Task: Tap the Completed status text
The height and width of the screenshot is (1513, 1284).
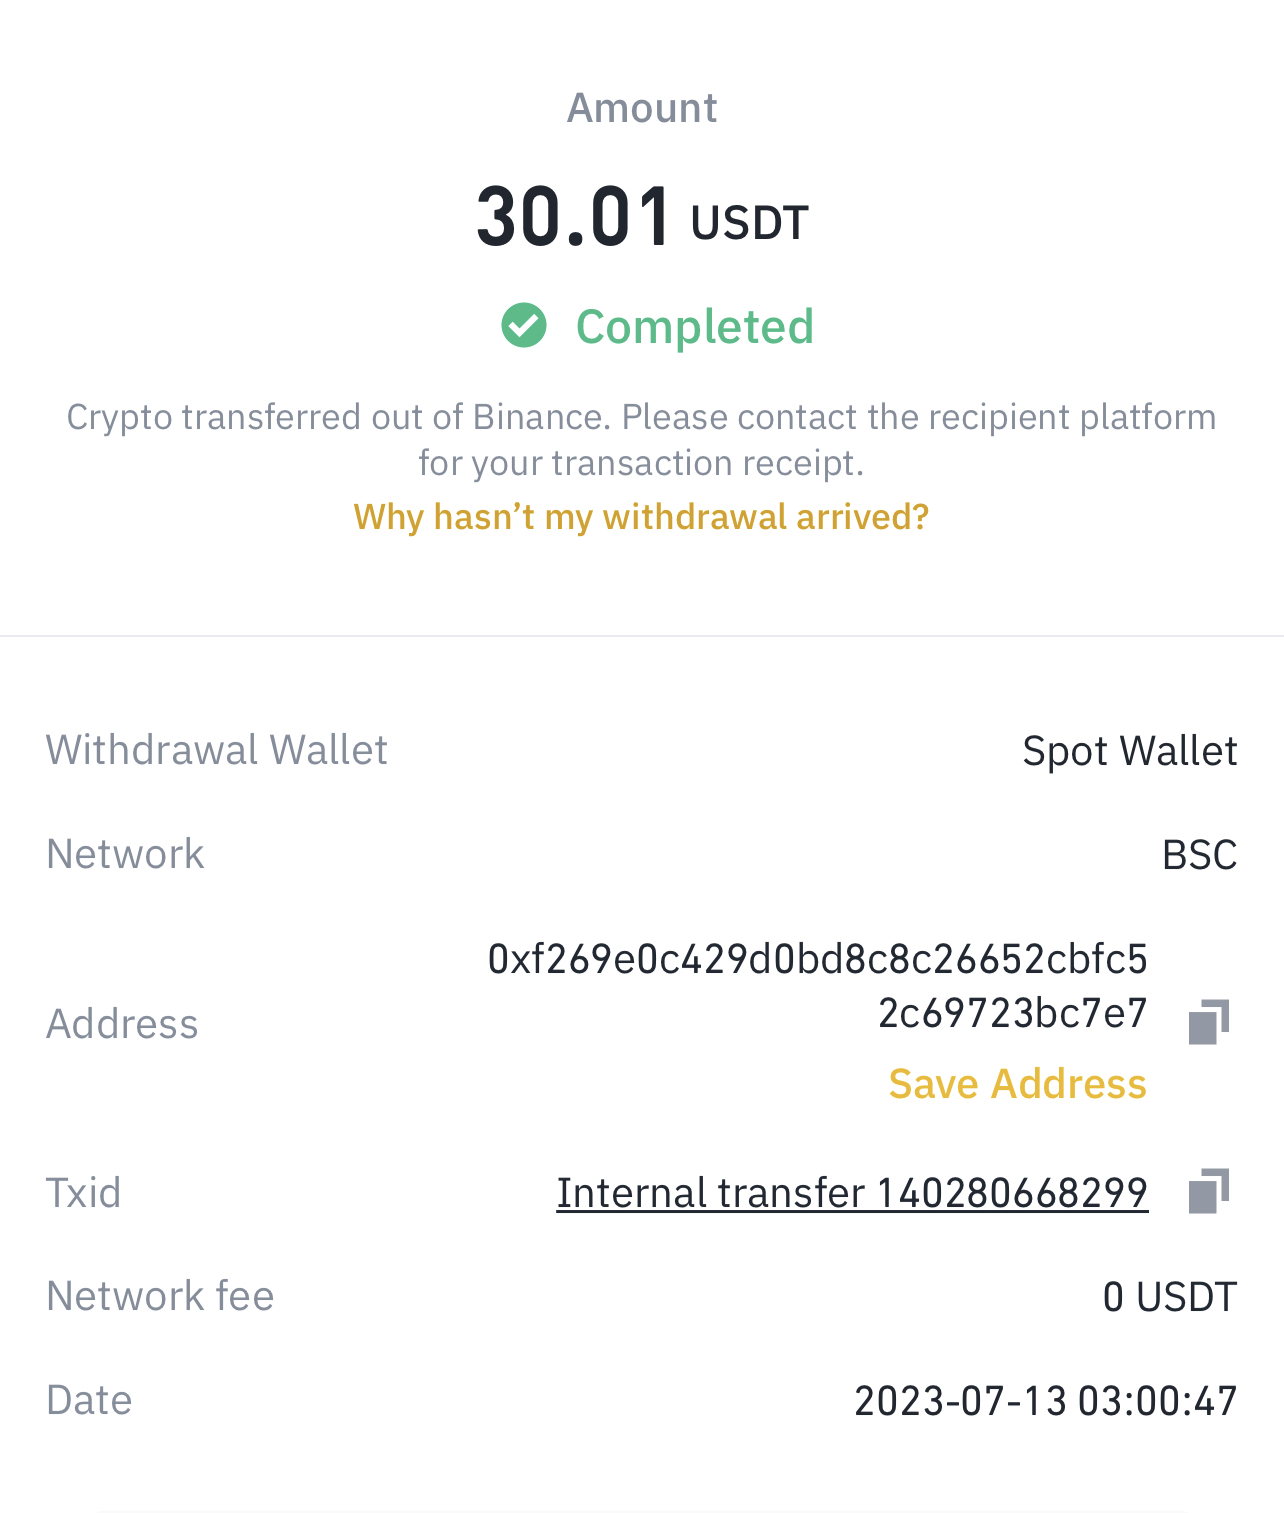Action: 694,327
